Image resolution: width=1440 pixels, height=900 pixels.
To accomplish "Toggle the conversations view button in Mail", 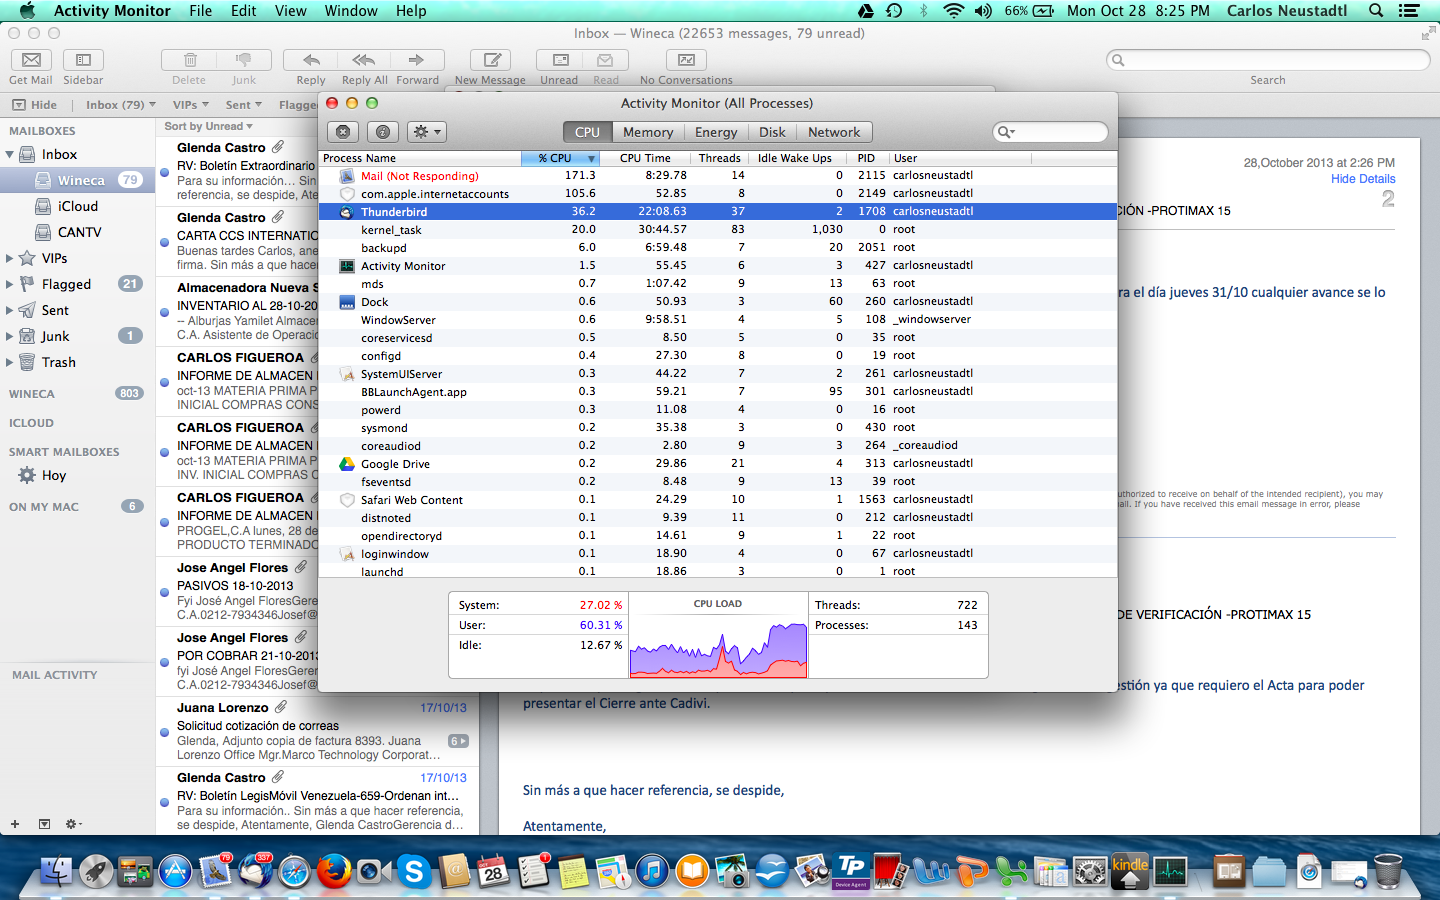I will 686,60.
